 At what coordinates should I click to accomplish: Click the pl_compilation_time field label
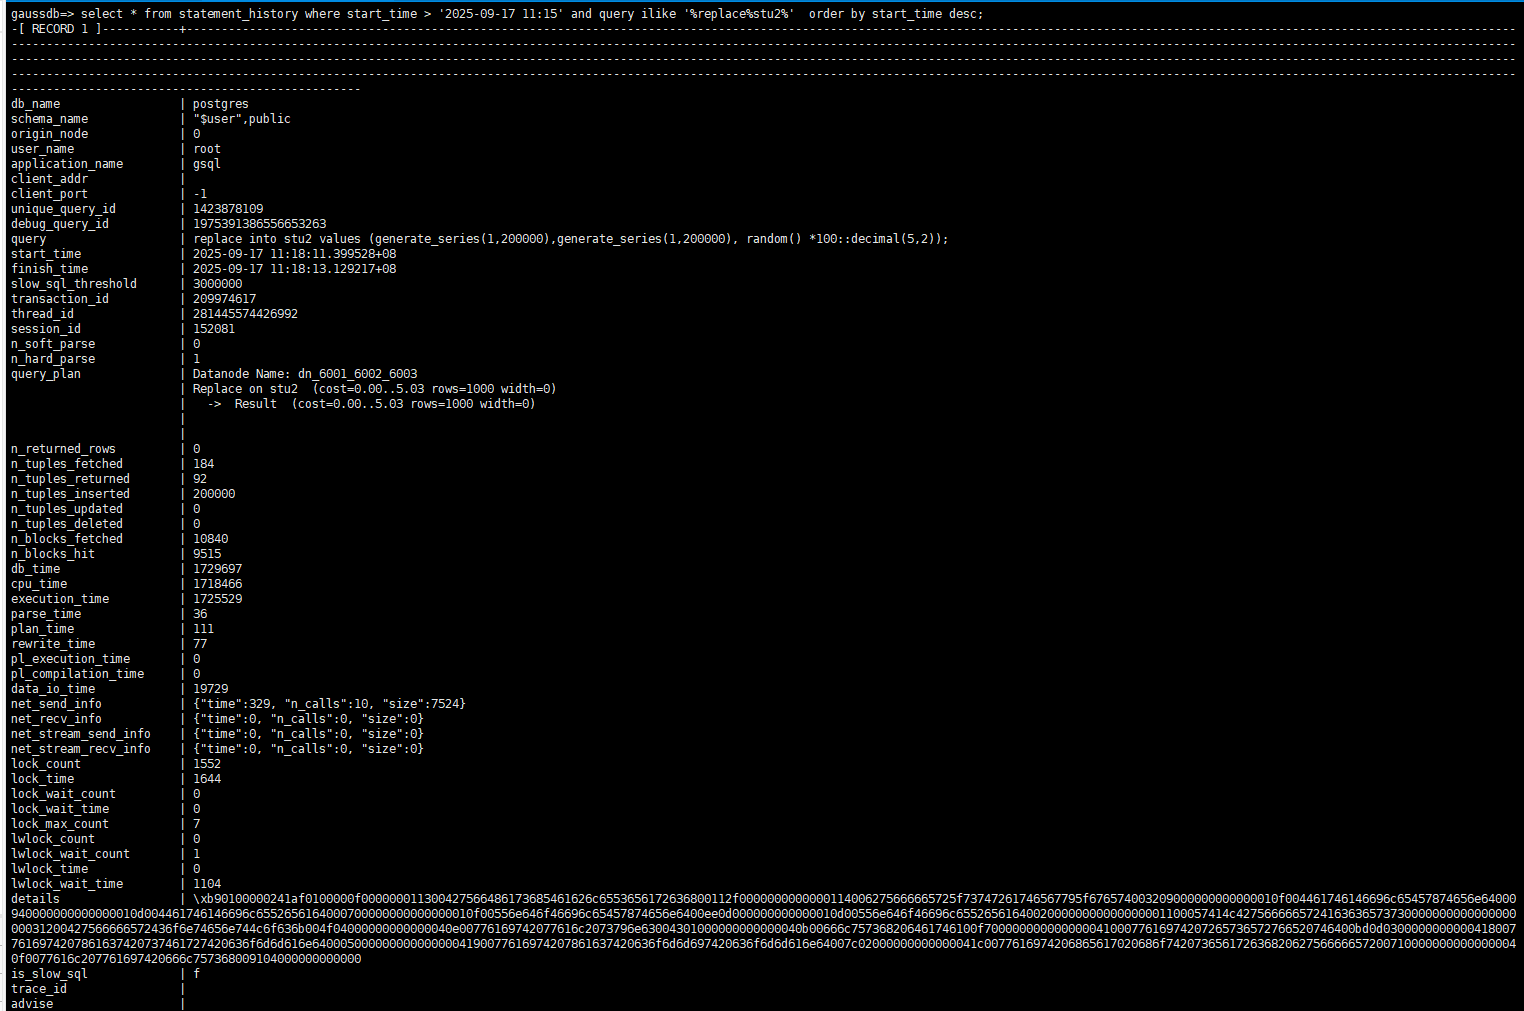click(77, 674)
